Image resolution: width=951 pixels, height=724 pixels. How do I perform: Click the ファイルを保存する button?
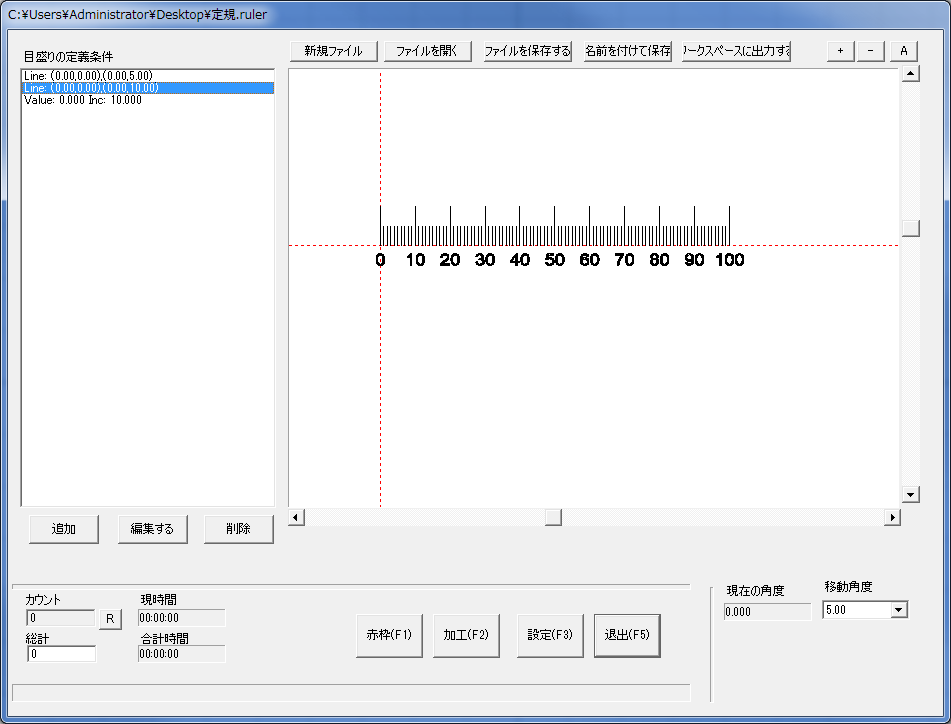click(528, 52)
